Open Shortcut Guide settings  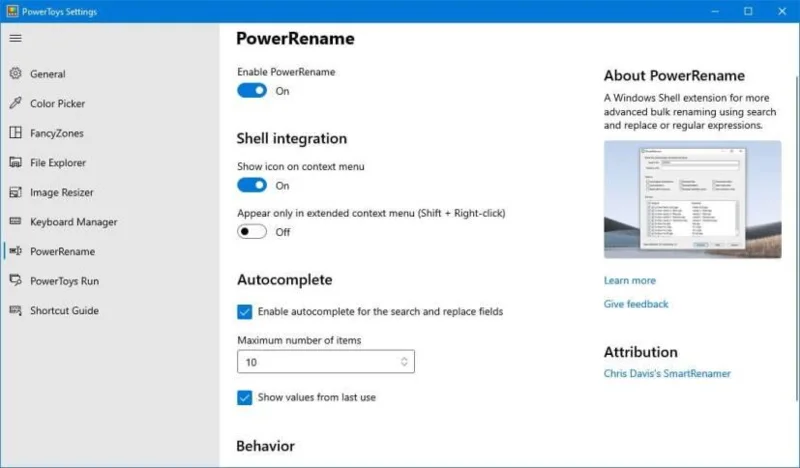point(64,311)
